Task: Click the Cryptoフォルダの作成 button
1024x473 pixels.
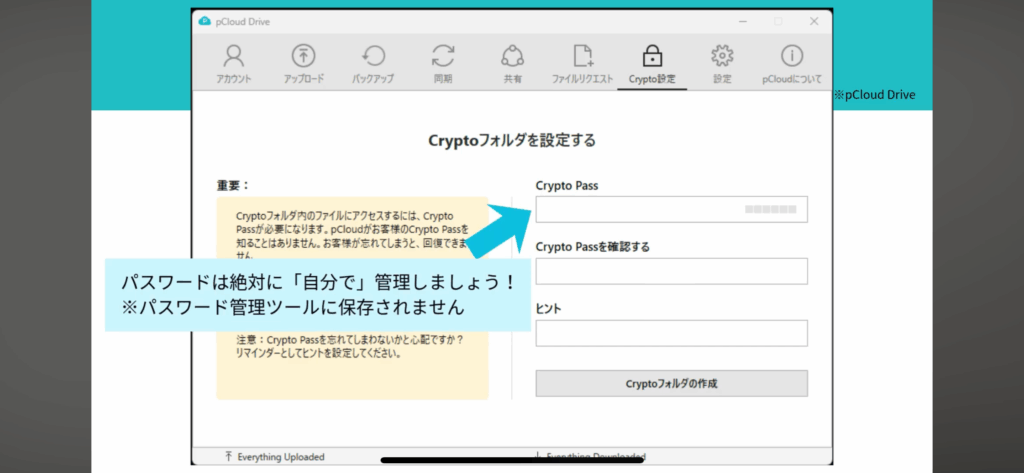Action: click(671, 383)
